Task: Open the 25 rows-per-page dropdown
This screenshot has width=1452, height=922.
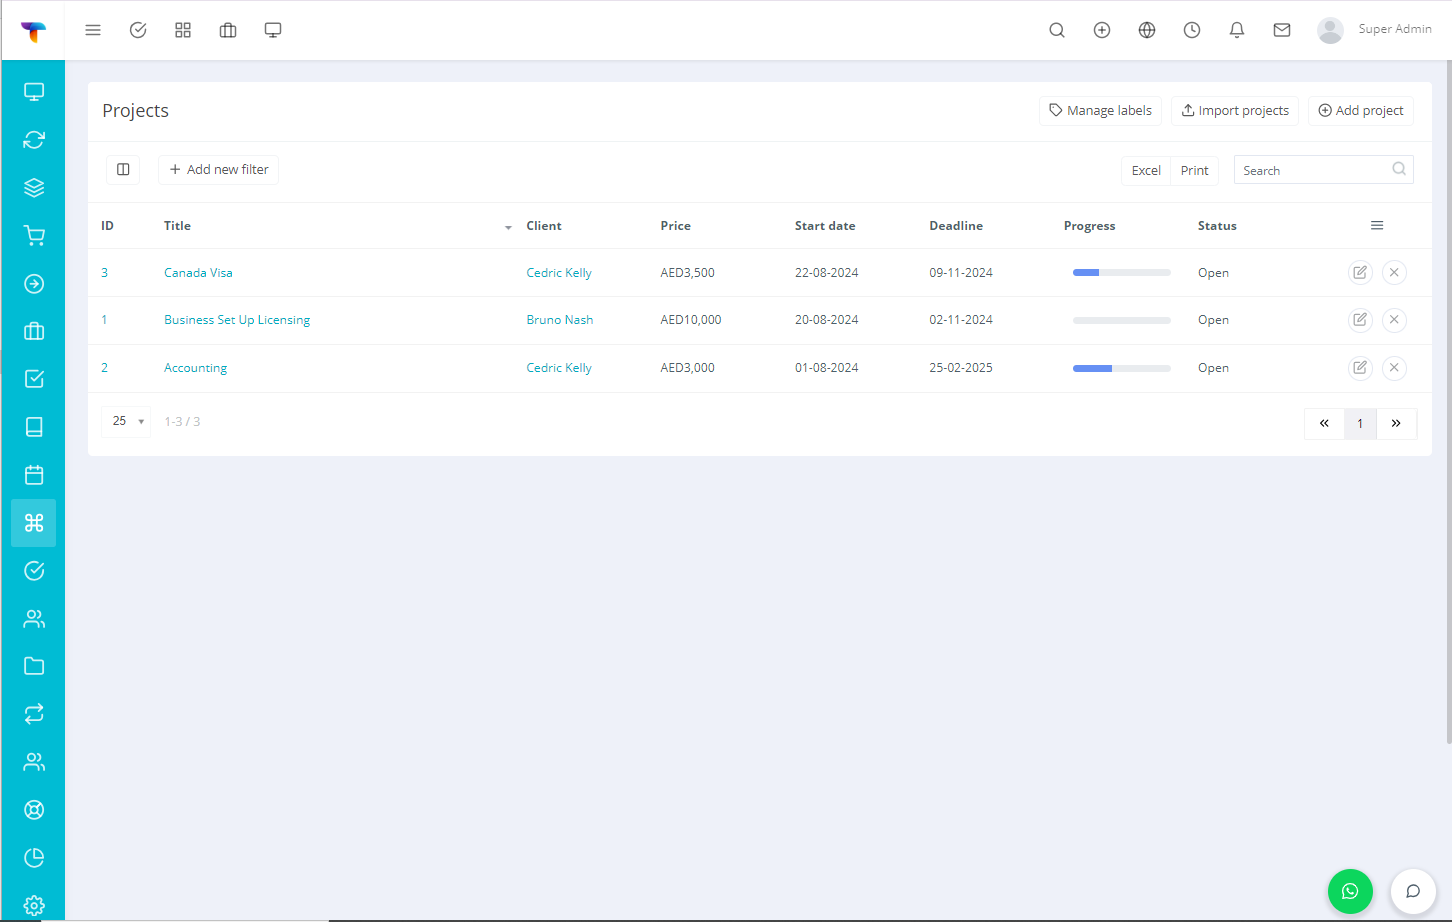Action: tap(127, 421)
